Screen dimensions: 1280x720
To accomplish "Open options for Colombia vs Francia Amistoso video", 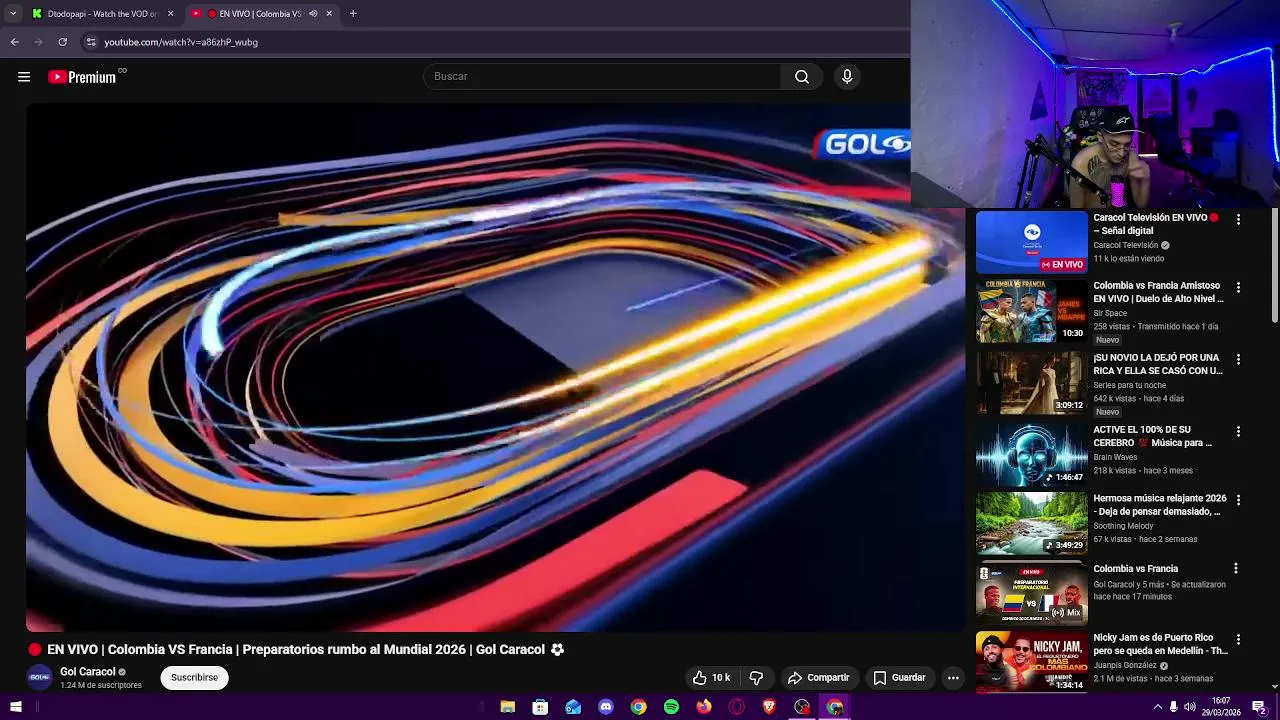I will click(1238, 287).
